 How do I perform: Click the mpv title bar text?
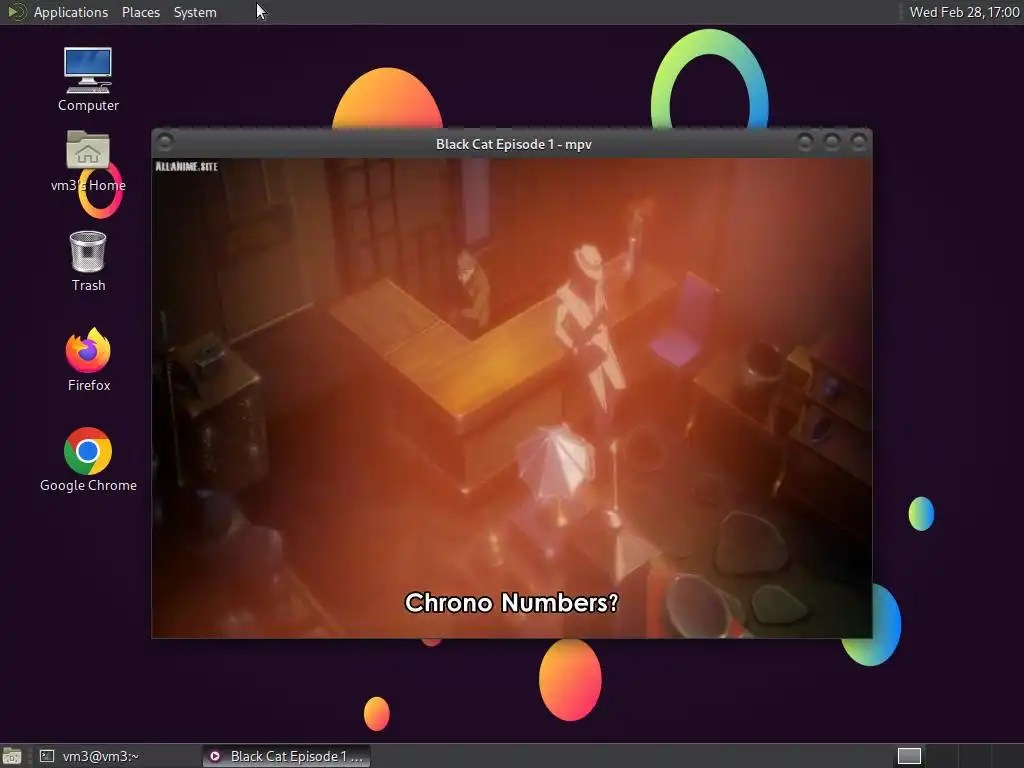[513, 144]
